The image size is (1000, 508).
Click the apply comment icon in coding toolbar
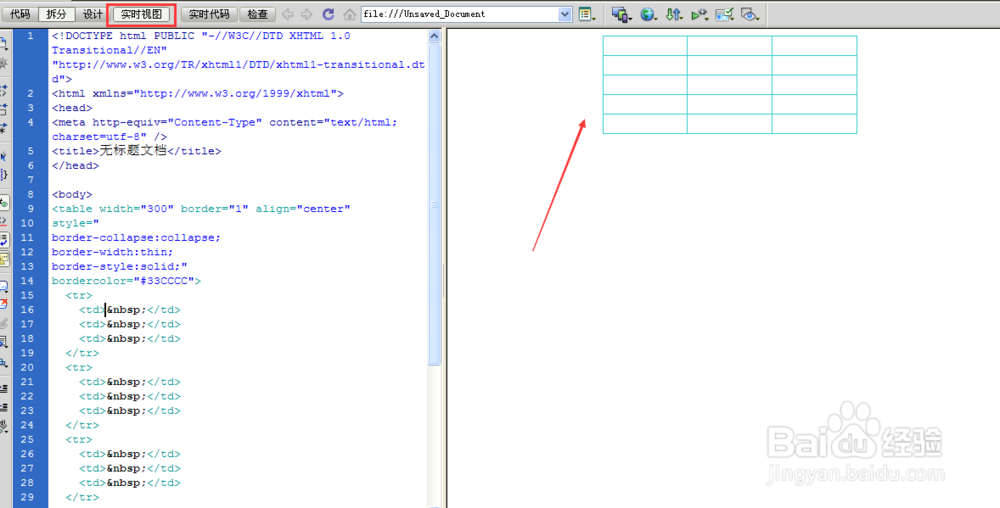4,286
